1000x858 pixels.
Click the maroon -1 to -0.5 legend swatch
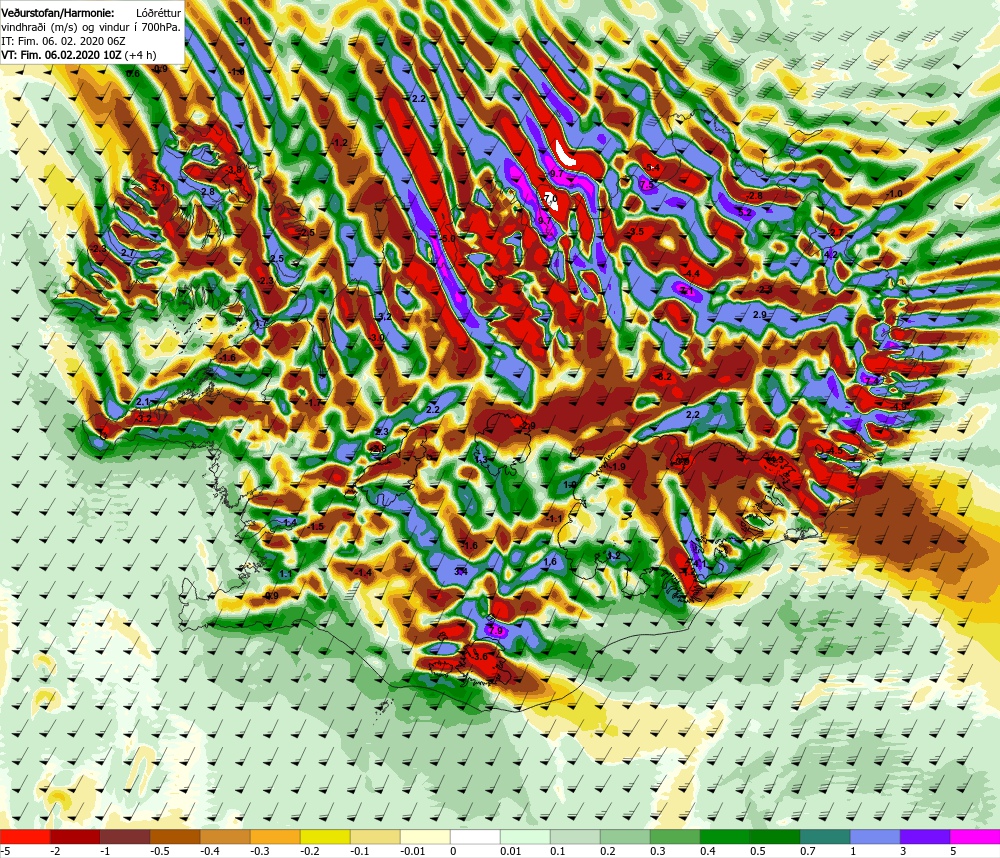(125, 837)
